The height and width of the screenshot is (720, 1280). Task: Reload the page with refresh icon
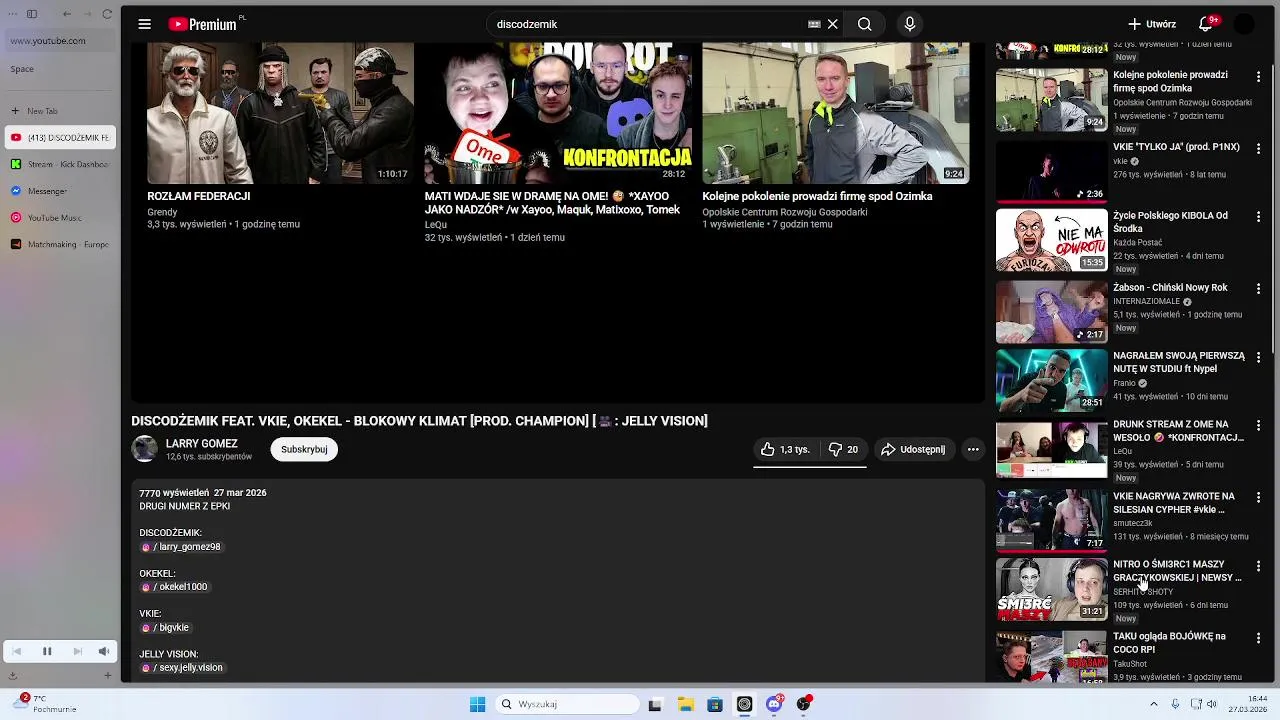pos(107,14)
